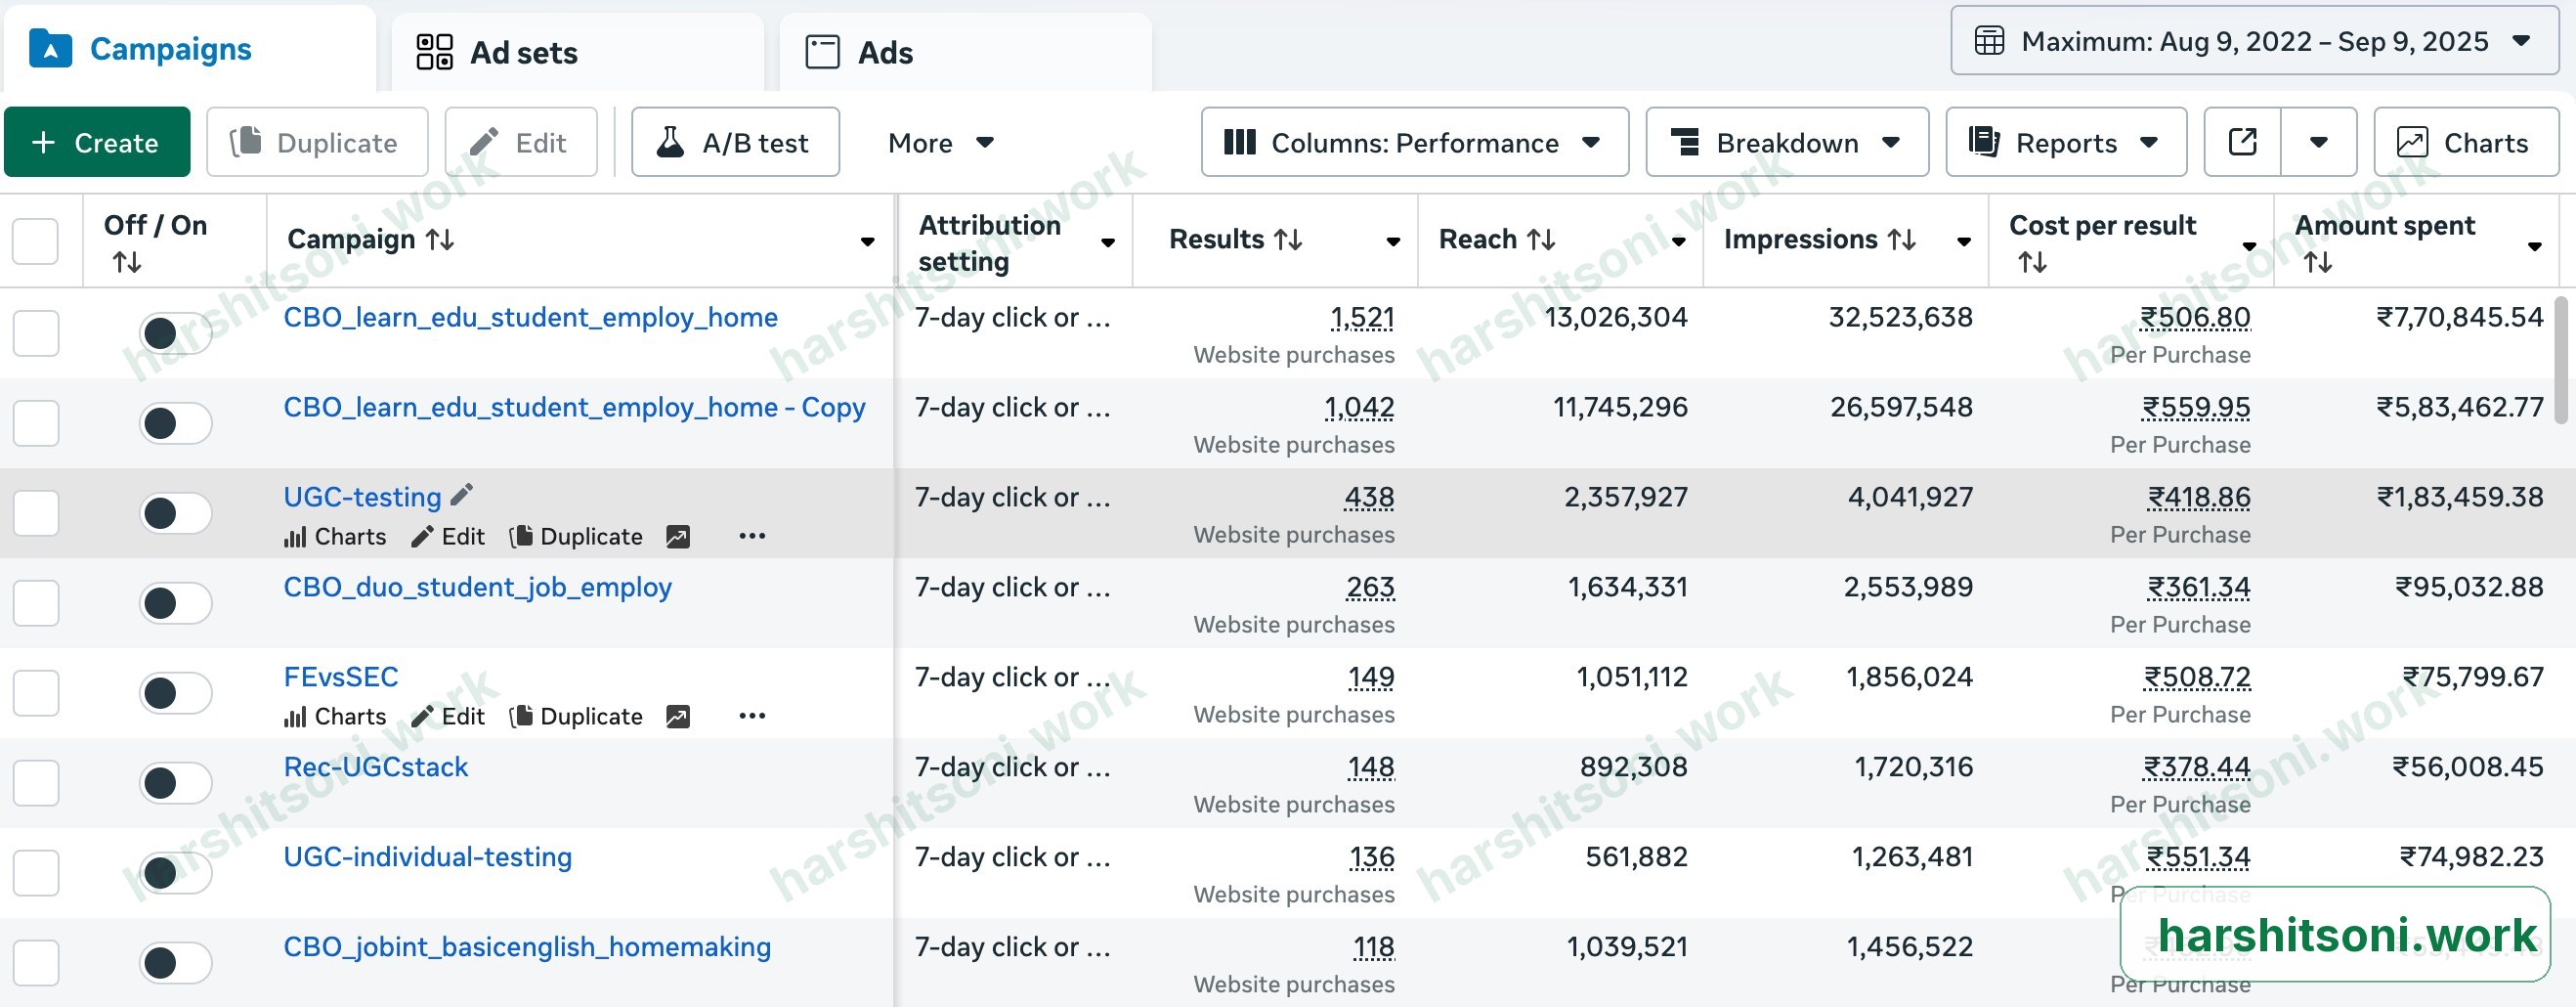This screenshot has width=2576, height=1007.
Task: Click the Duplicate icon under FEvsSEC
Action: tap(521, 716)
